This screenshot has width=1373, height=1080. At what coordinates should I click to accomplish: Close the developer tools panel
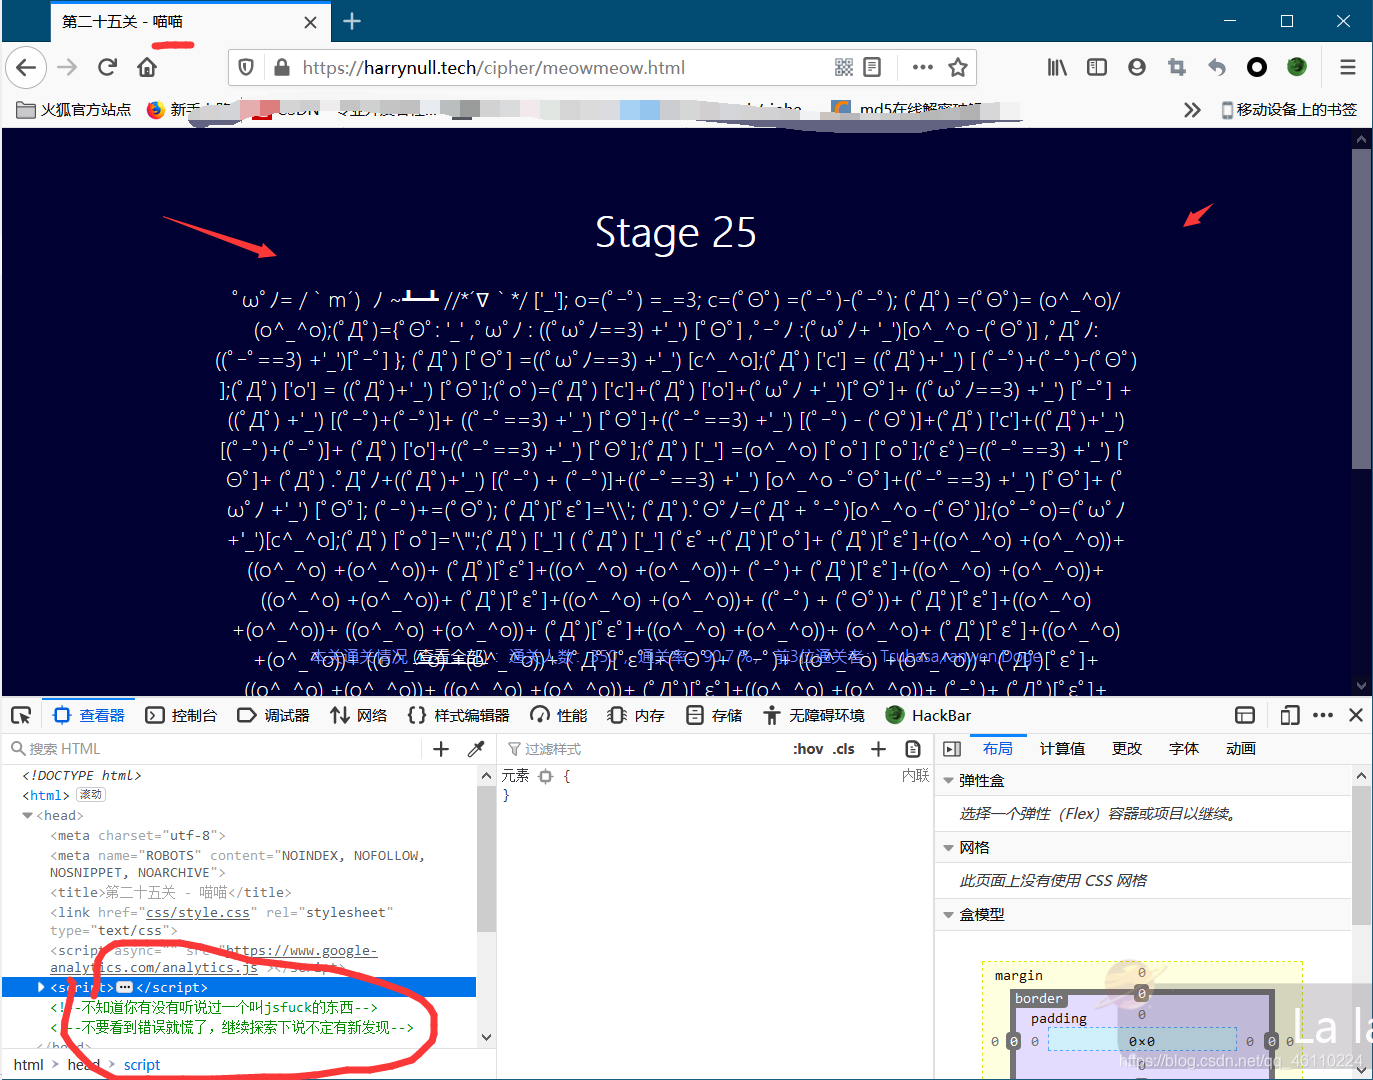click(1356, 715)
